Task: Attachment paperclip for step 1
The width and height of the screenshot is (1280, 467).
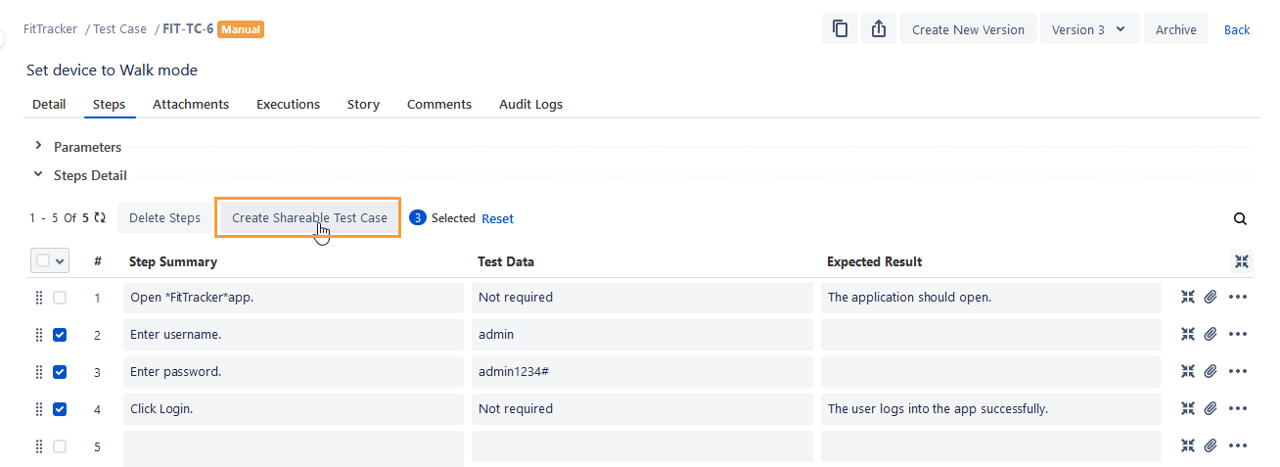Action: (1210, 297)
